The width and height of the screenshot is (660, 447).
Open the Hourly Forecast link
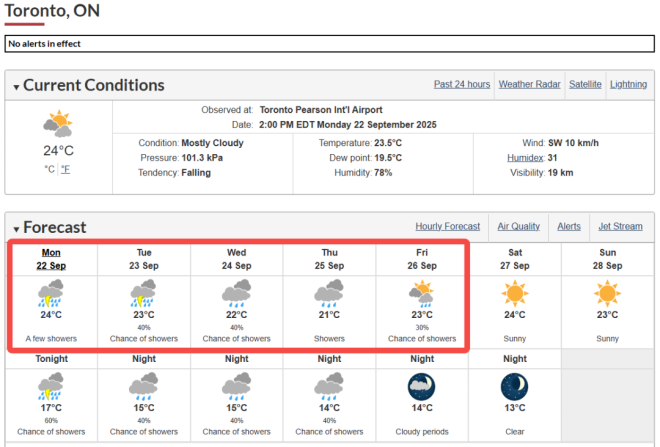pos(448,226)
